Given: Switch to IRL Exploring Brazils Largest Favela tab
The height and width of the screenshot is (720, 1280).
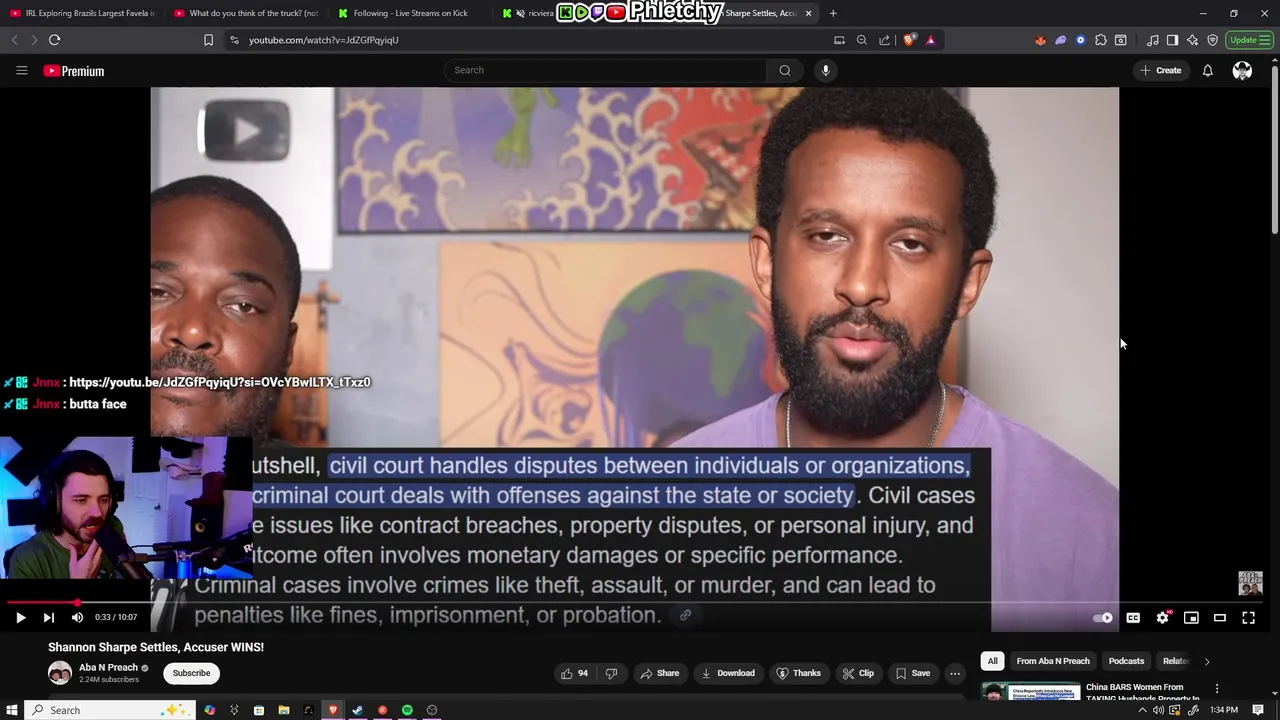Looking at the screenshot, I should pyautogui.click(x=82, y=13).
